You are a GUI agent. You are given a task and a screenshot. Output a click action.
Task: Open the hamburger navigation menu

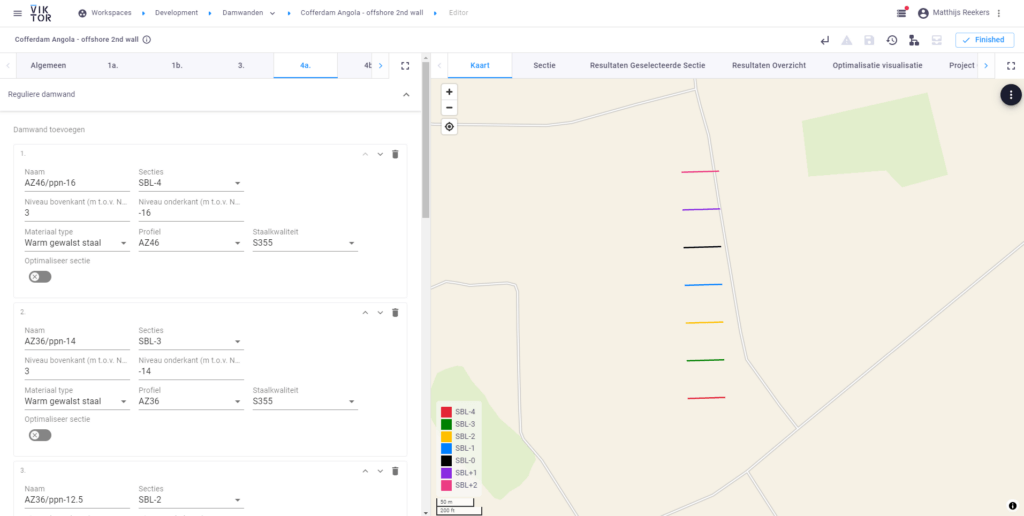(x=18, y=13)
